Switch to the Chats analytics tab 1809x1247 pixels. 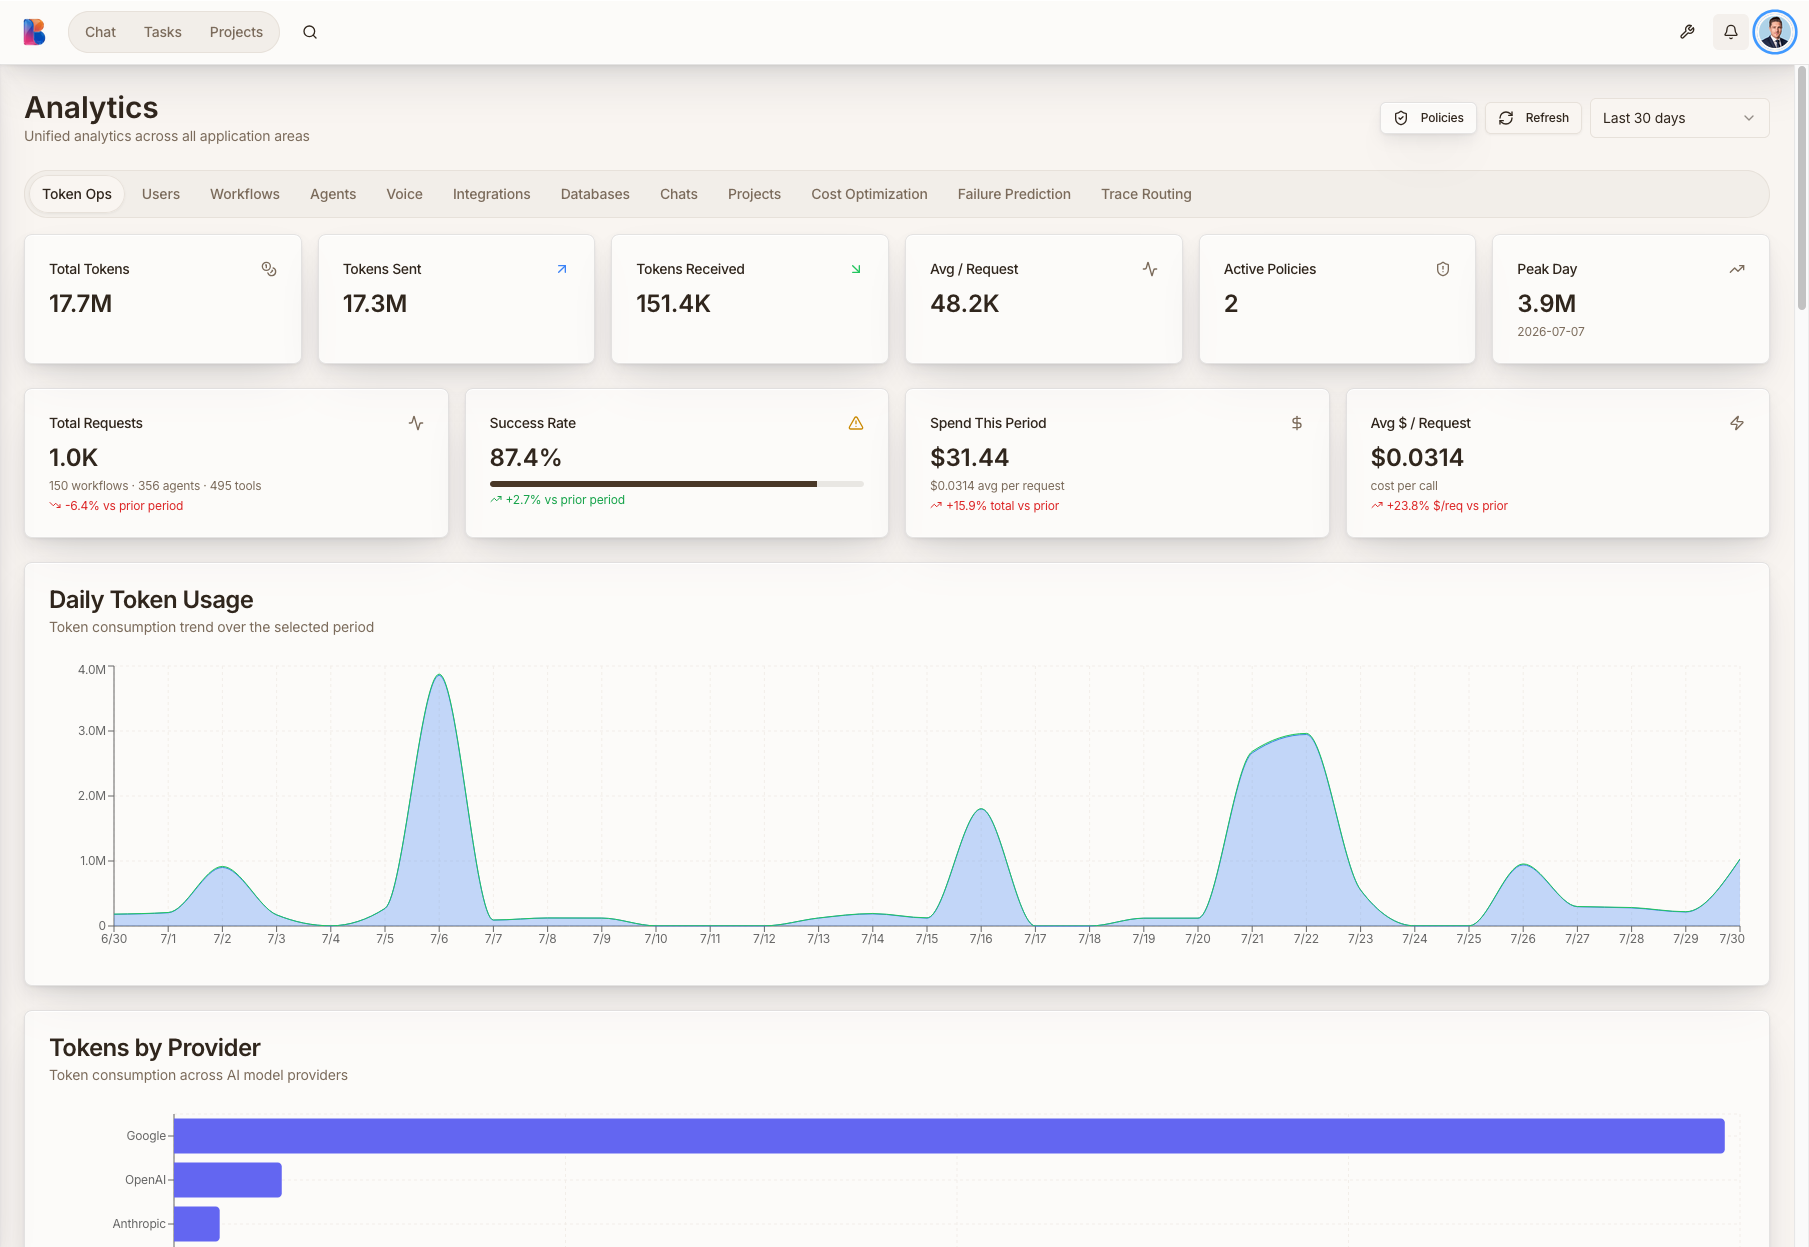point(679,194)
